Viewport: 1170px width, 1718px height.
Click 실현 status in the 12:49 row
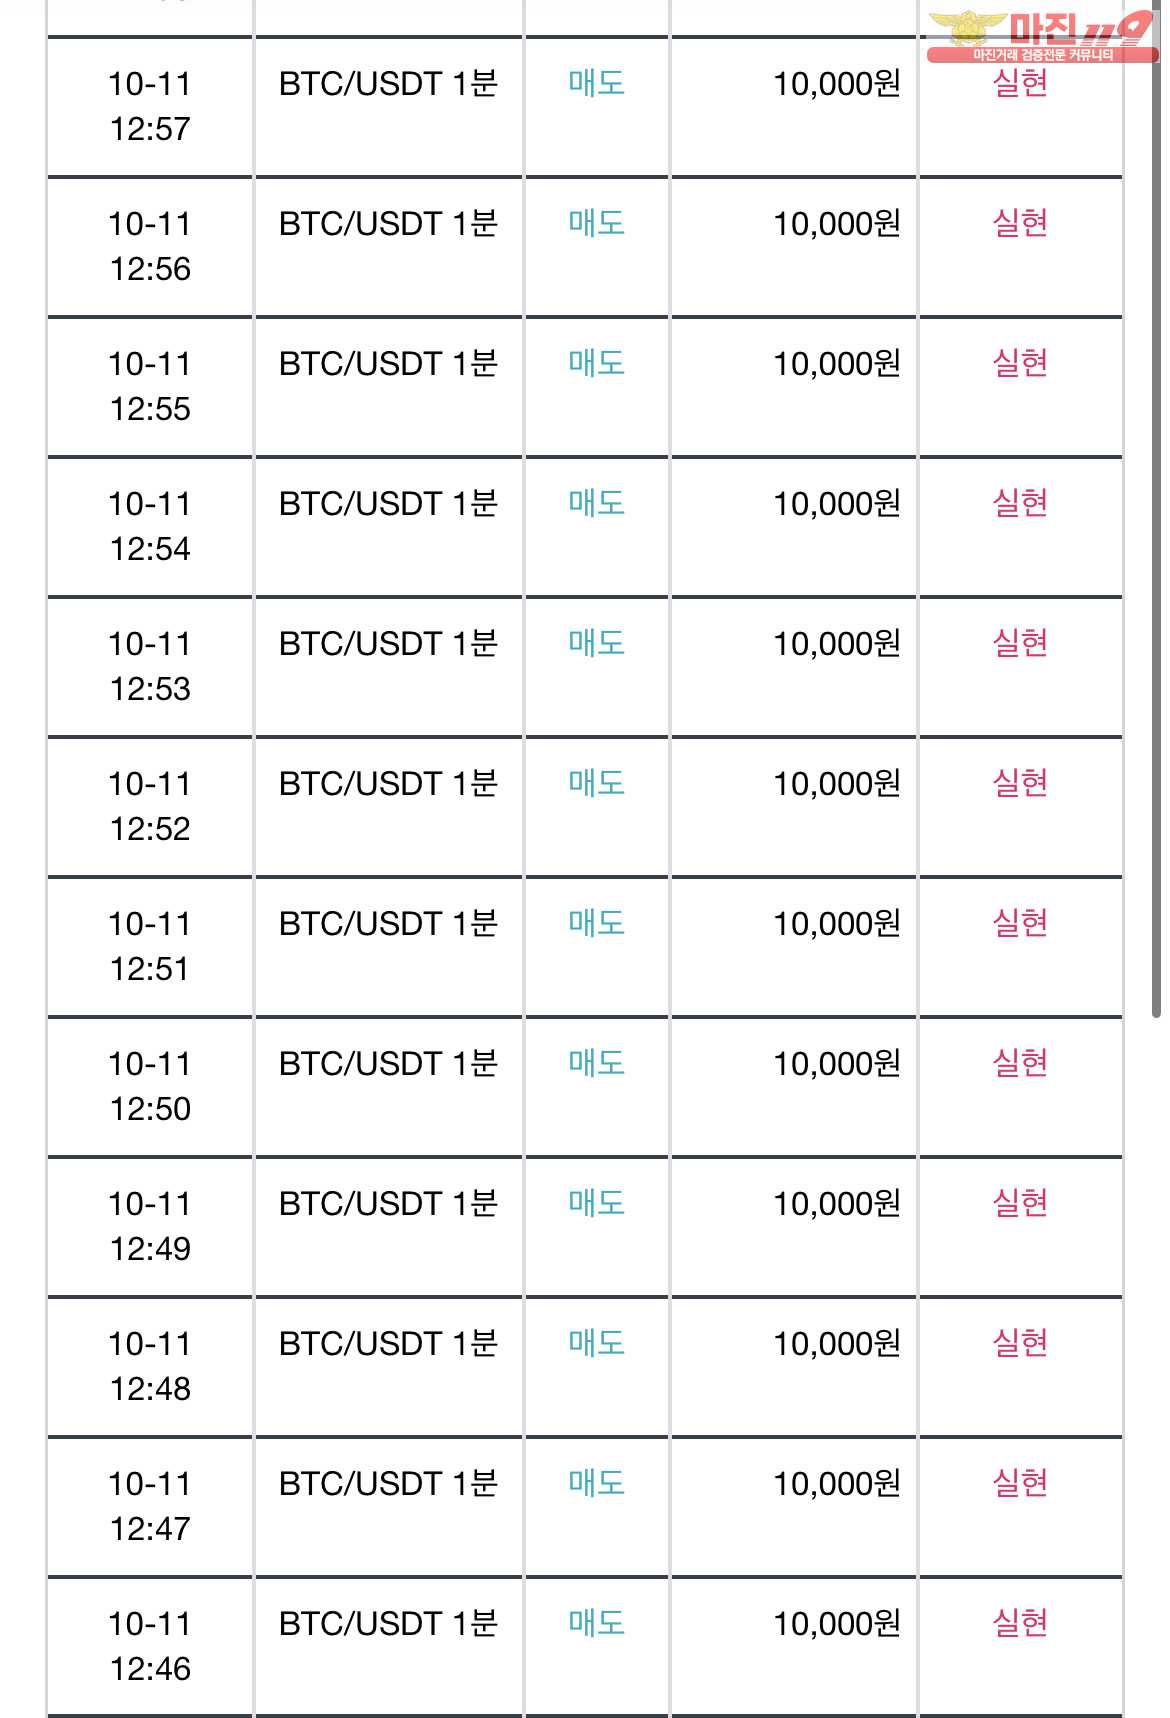pos(1020,1203)
